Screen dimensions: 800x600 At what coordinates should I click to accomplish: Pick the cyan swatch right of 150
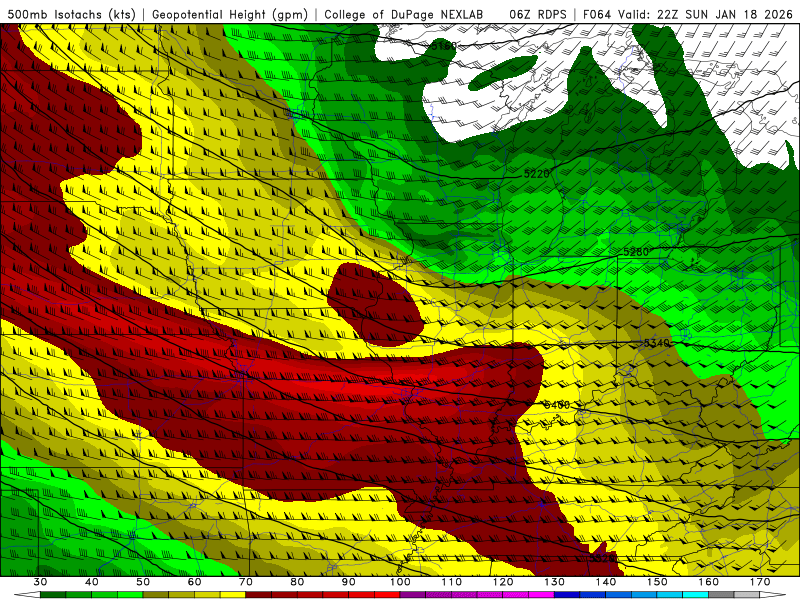670,595
